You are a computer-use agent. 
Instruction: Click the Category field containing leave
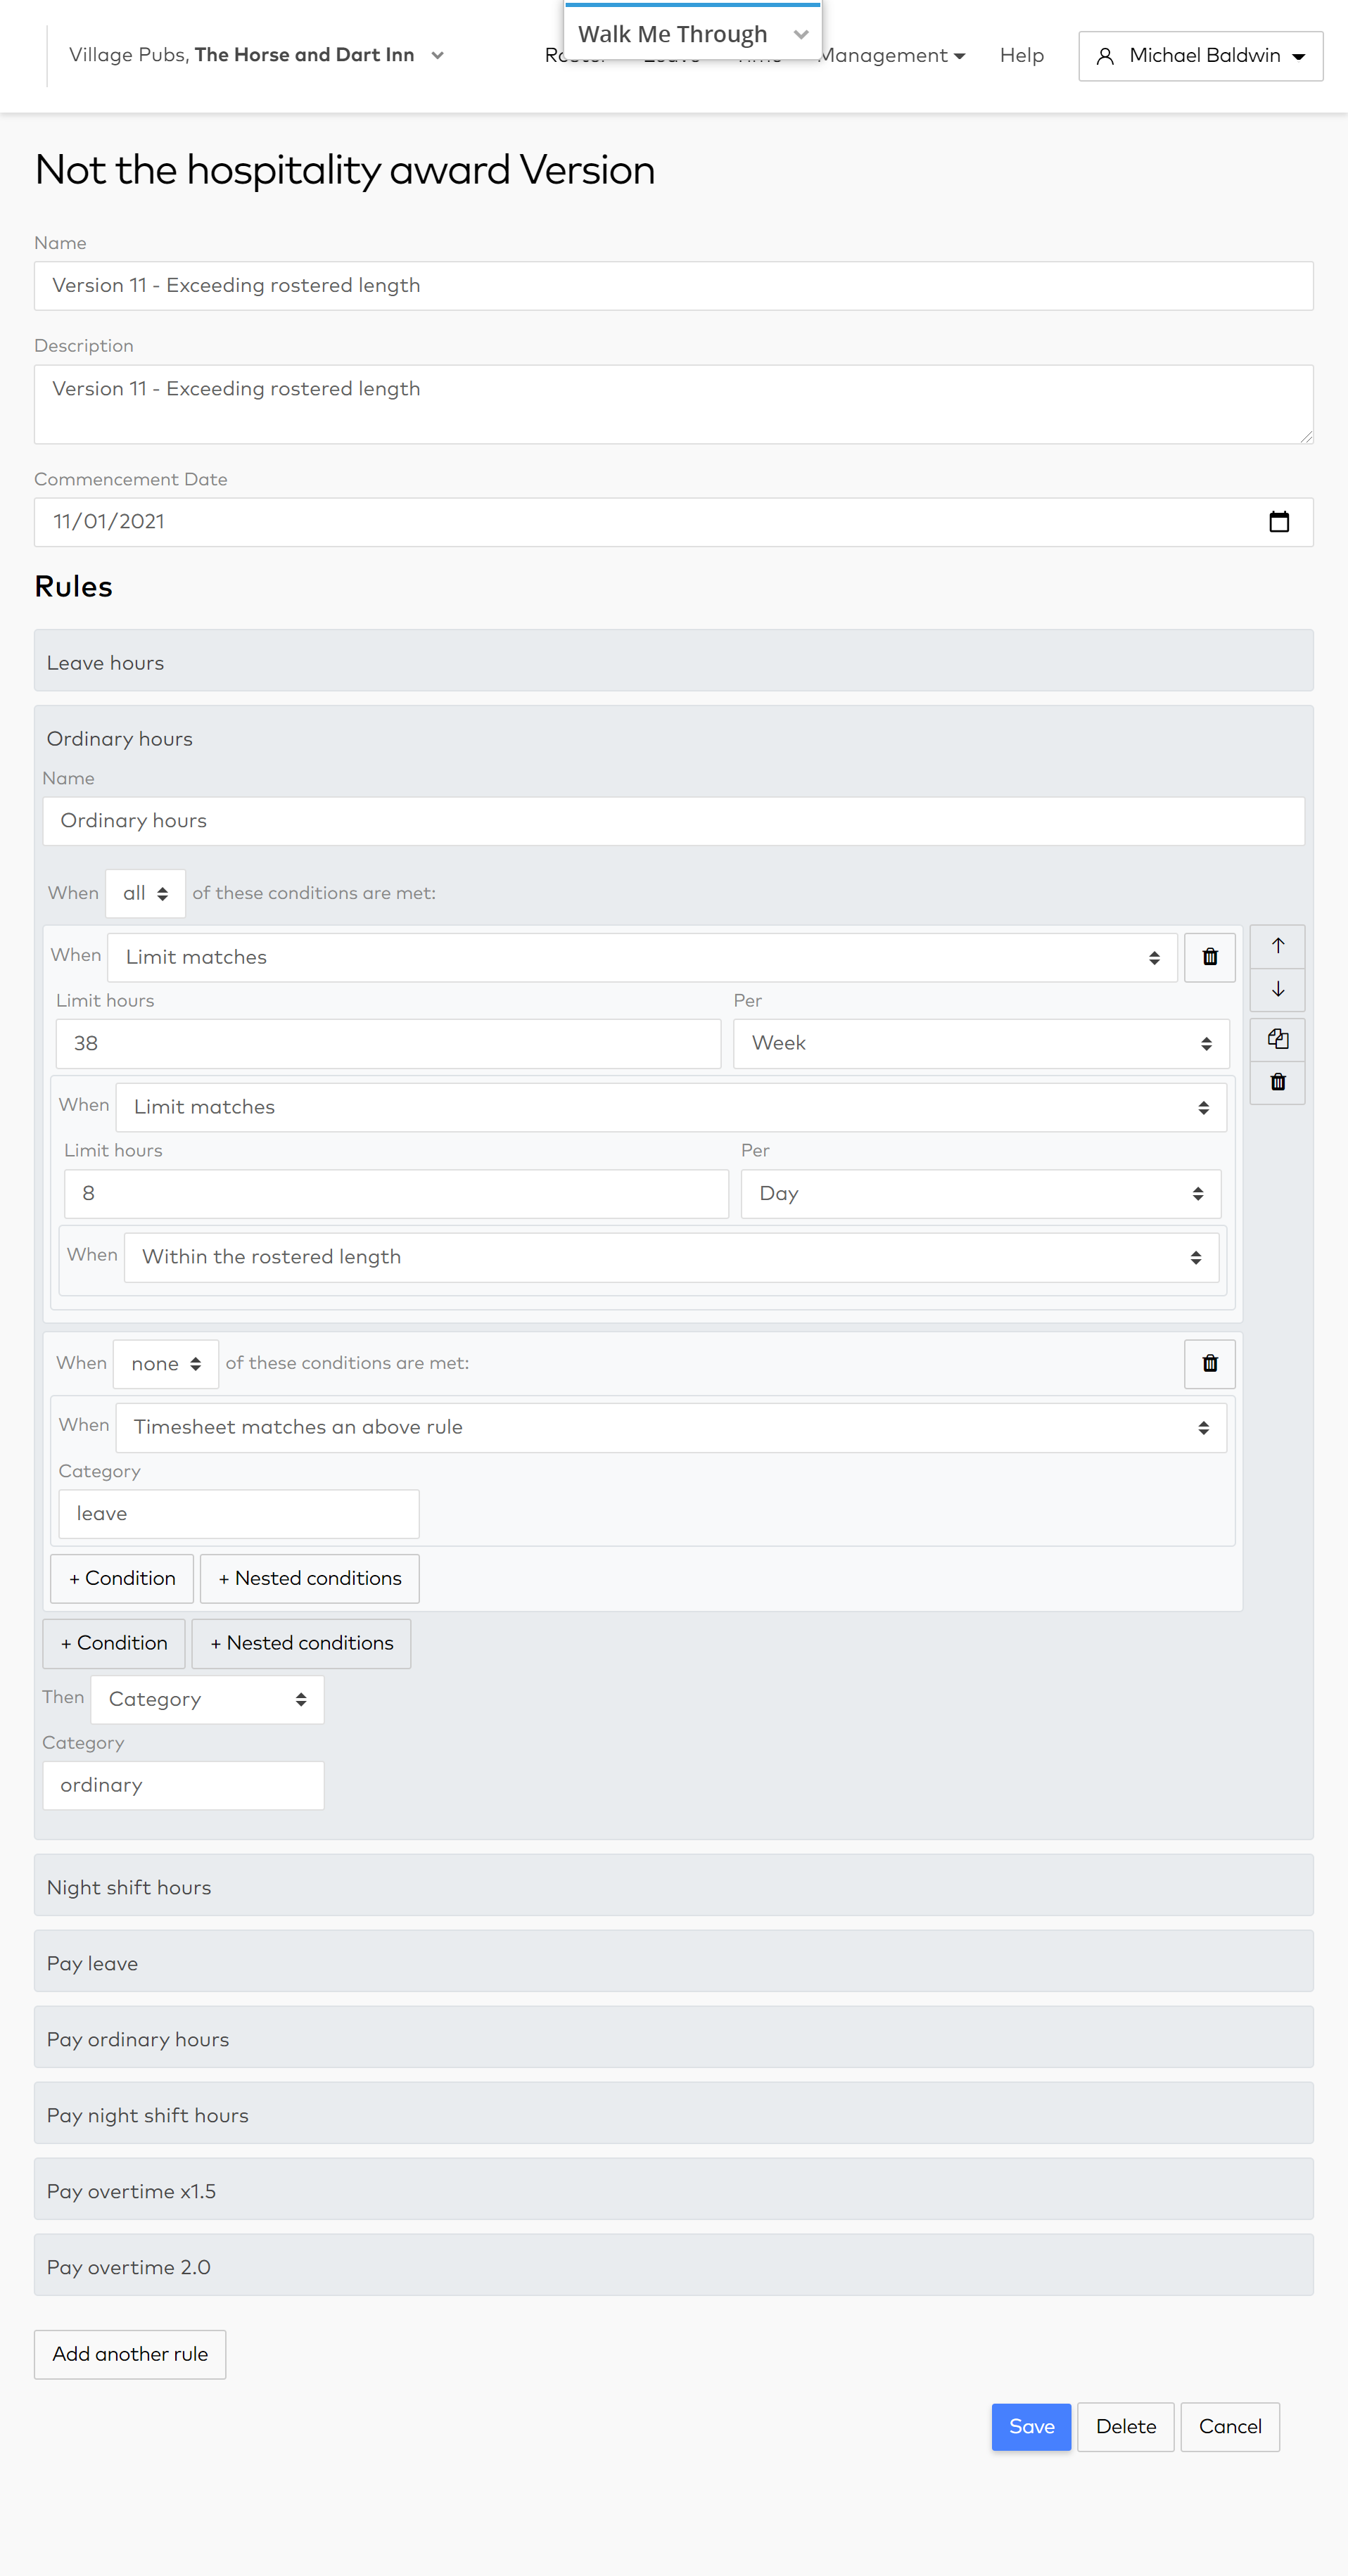click(x=239, y=1515)
